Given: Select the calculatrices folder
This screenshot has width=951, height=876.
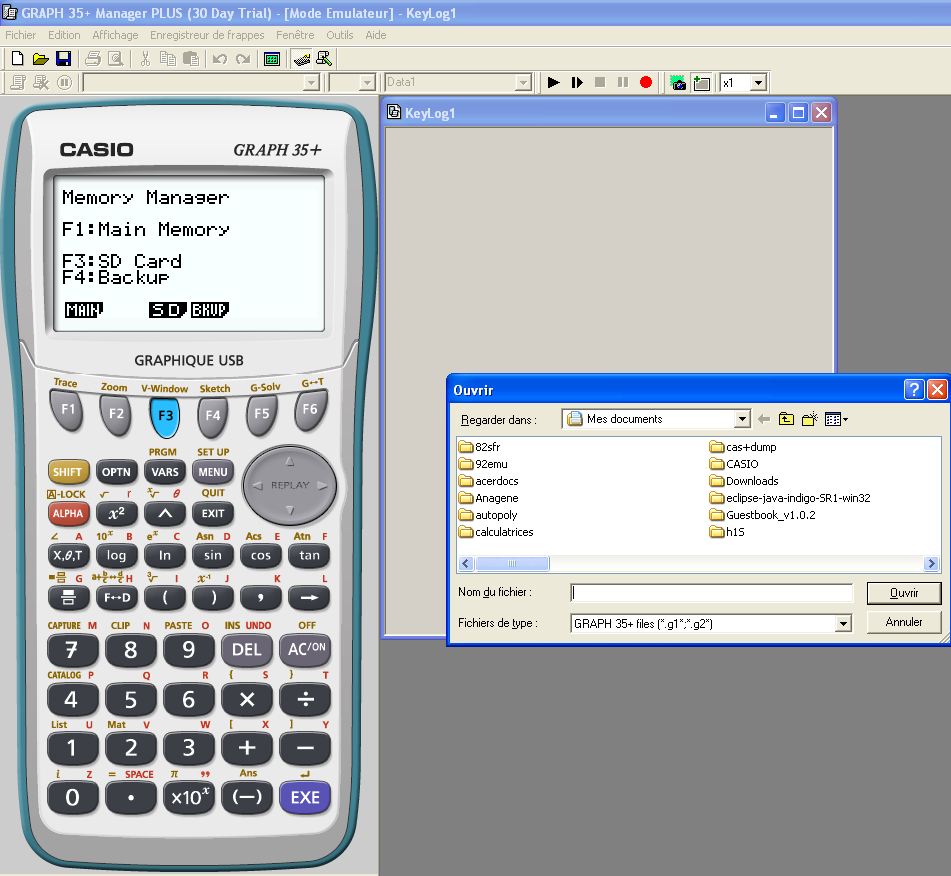Looking at the screenshot, I should click(x=496, y=532).
